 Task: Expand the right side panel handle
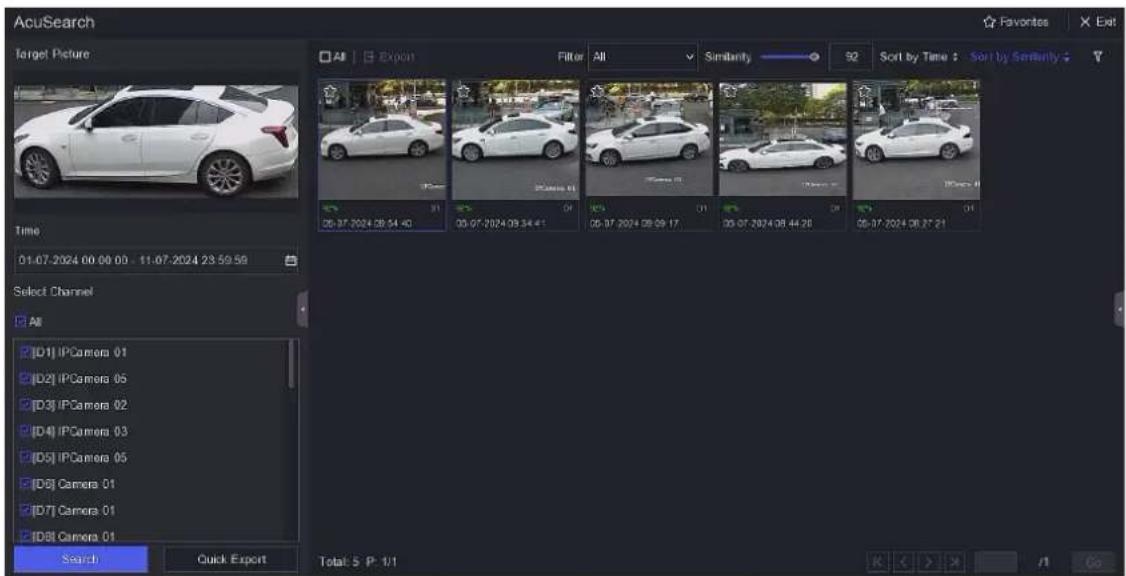pos(1120,310)
